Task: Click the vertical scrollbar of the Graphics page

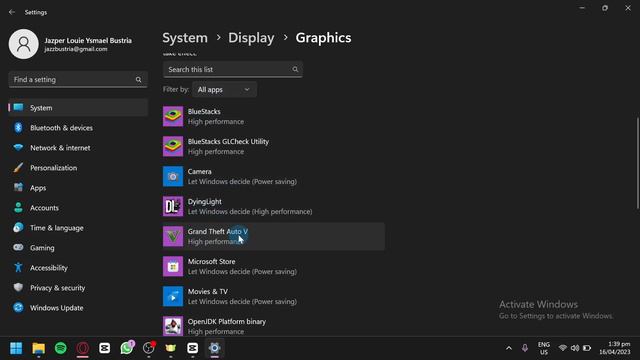Action: coord(638,163)
